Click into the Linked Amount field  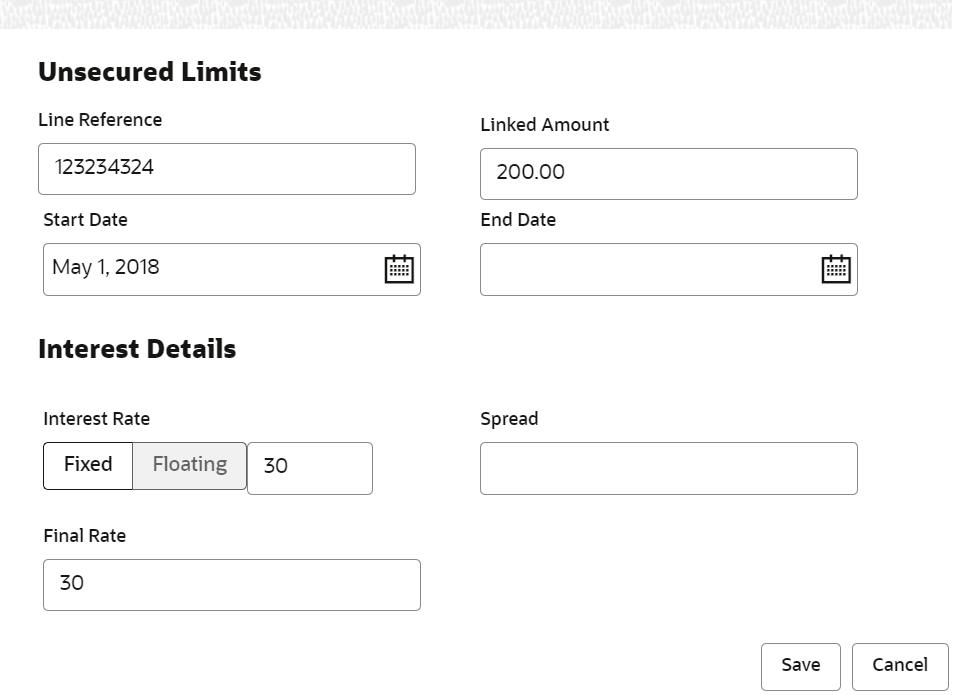click(x=668, y=173)
